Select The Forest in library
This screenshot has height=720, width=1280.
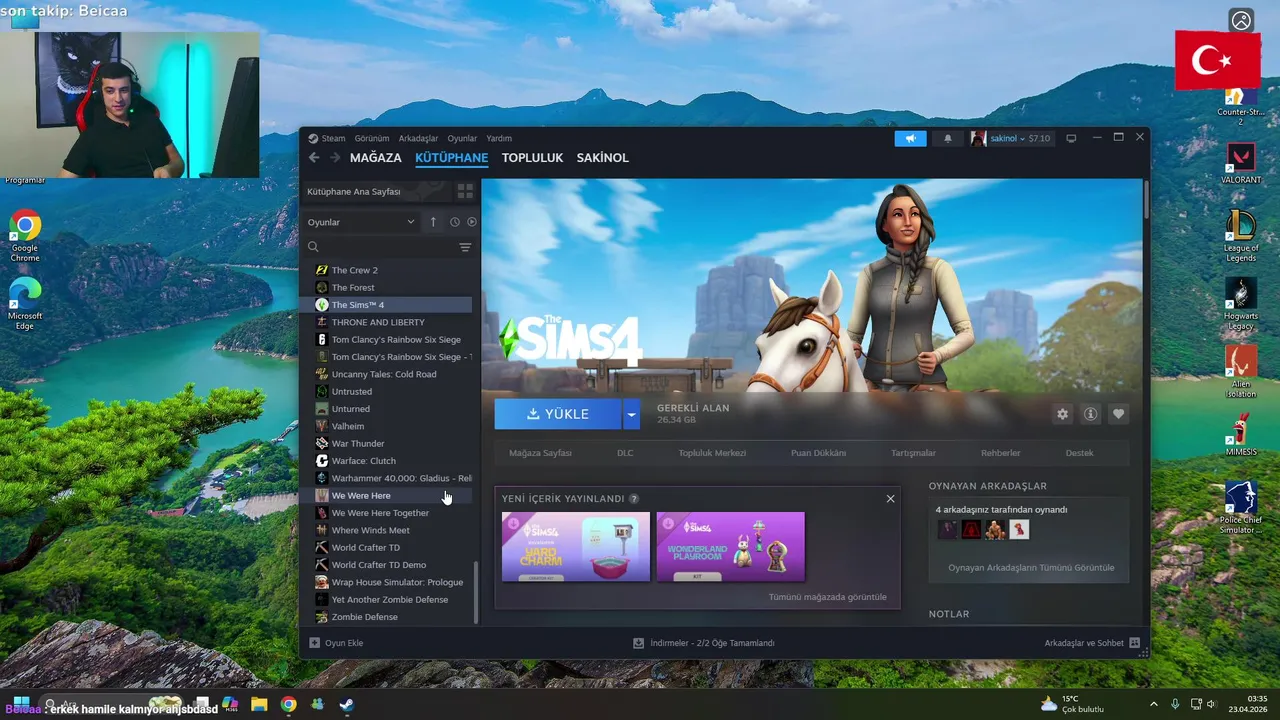(x=387, y=288)
